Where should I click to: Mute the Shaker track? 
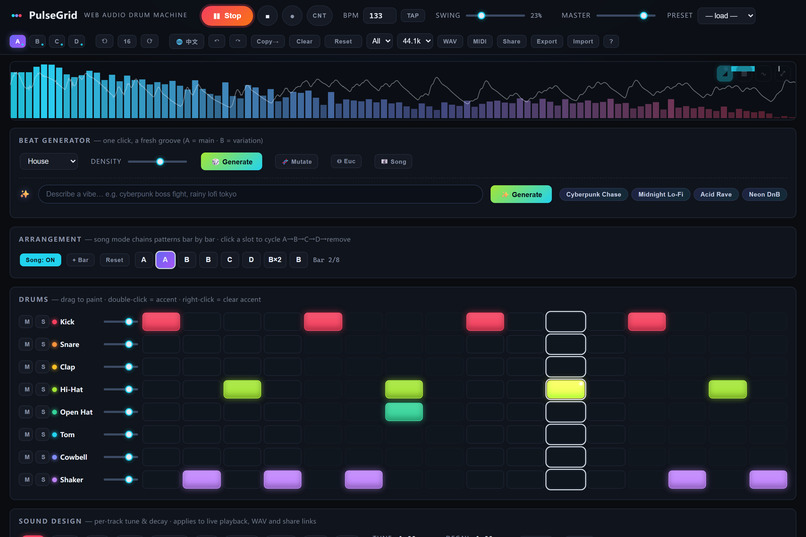click(27, 480)
